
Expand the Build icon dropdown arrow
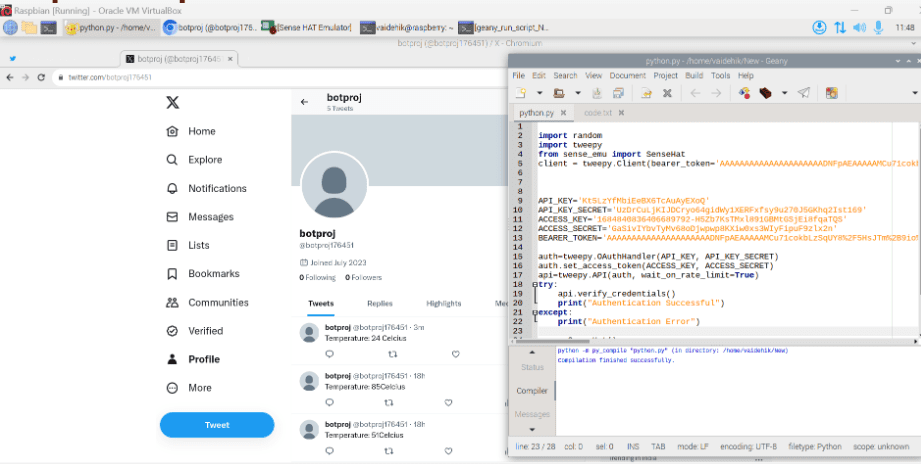click(x=784, y=93)
